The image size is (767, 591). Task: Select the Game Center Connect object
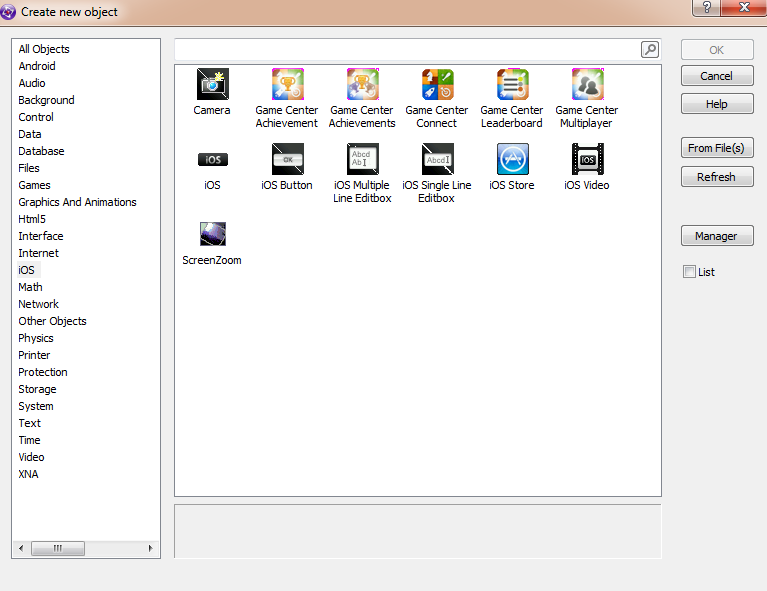click(437, 98)
